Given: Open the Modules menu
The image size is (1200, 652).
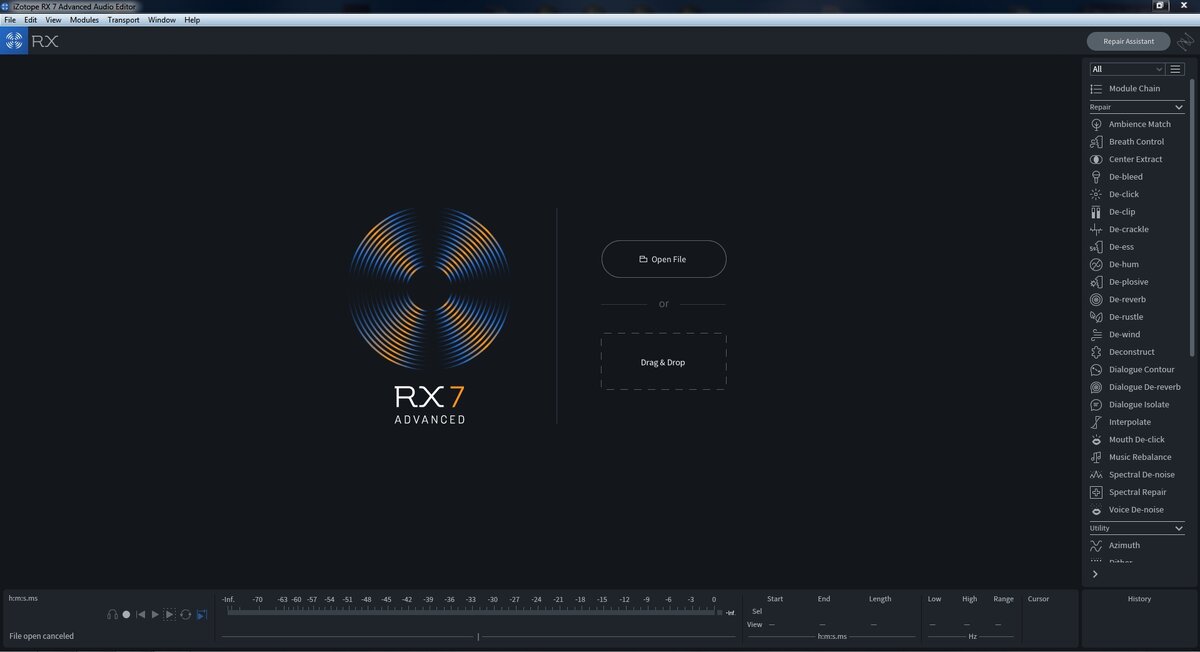Looking at the screenshot, I should [84, 20].
